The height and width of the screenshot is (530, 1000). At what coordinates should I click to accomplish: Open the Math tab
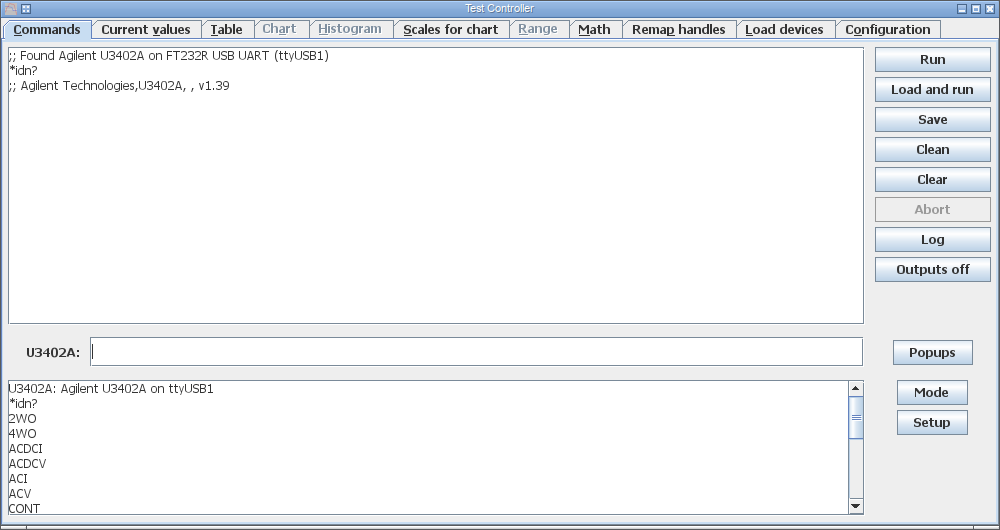tap(594, 29)
